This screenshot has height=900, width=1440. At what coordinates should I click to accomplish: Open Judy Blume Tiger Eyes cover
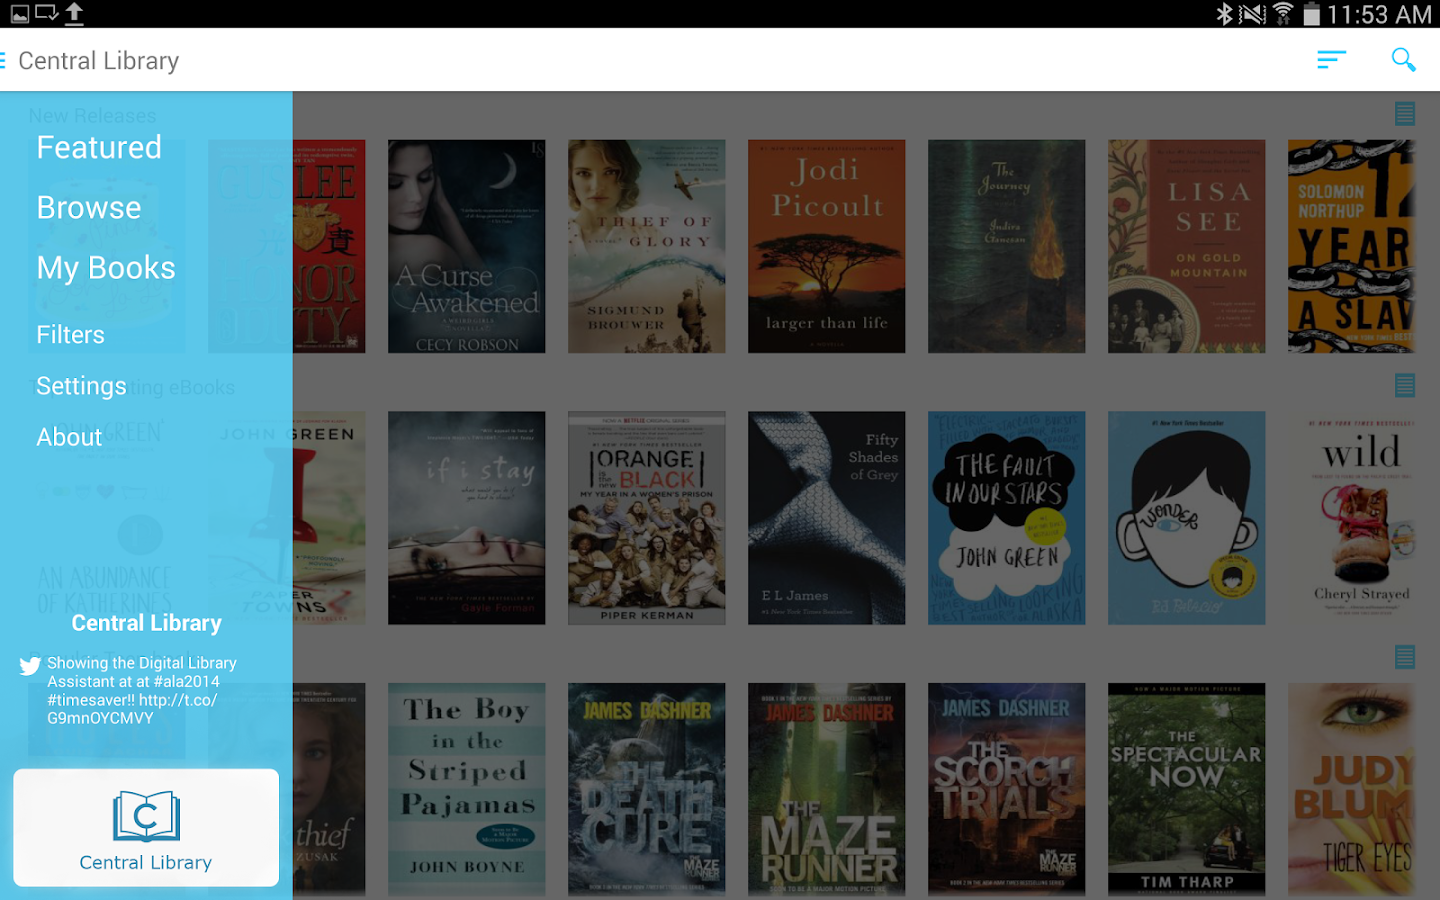click(x=1352, y=790)
